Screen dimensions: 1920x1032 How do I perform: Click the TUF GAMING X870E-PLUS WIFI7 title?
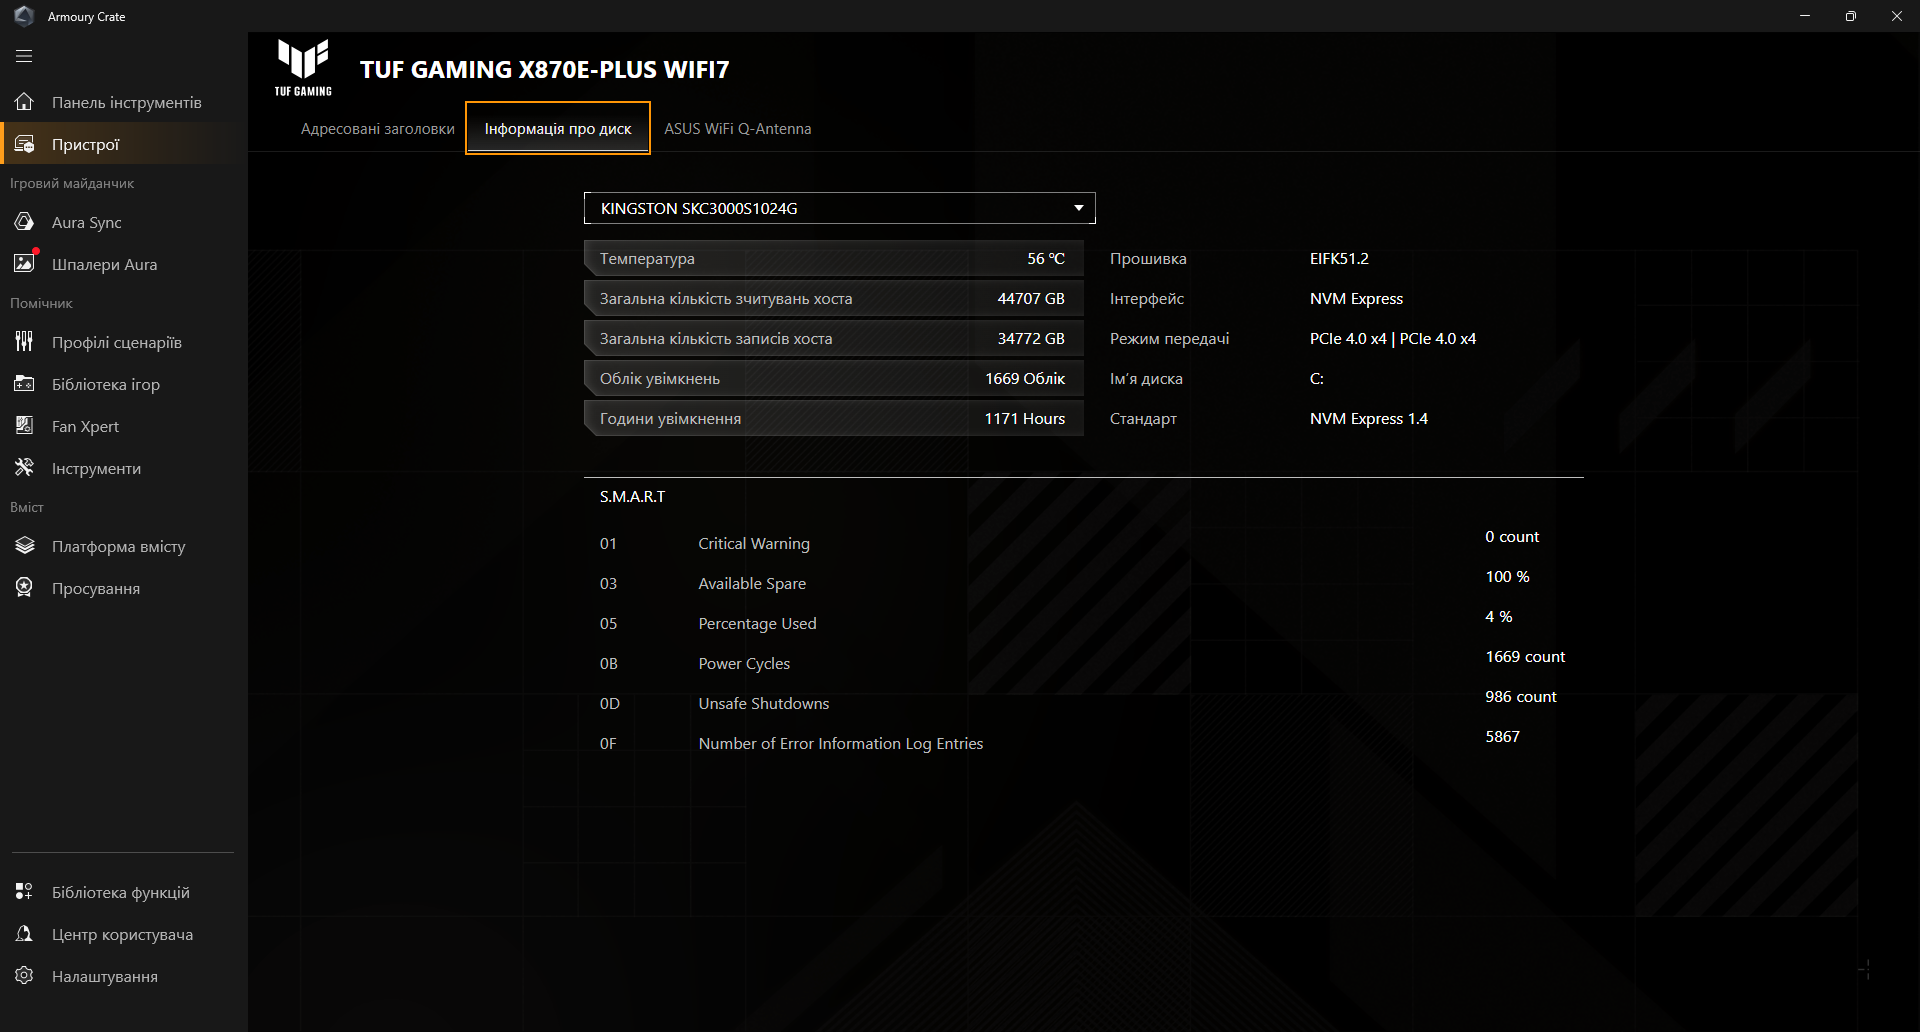click(x=545, y=69)
